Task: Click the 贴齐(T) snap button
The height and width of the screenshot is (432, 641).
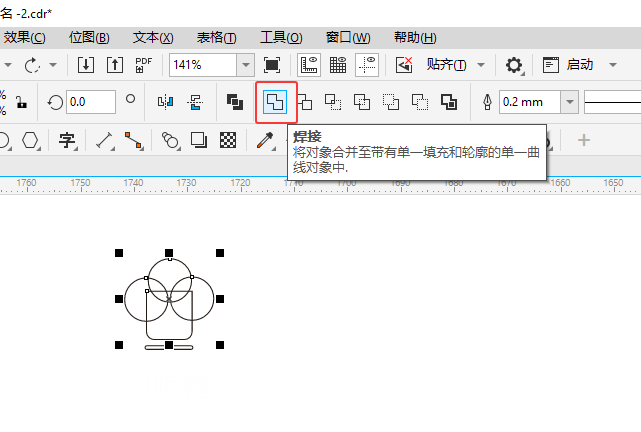Action: click(x=446, y=65)
